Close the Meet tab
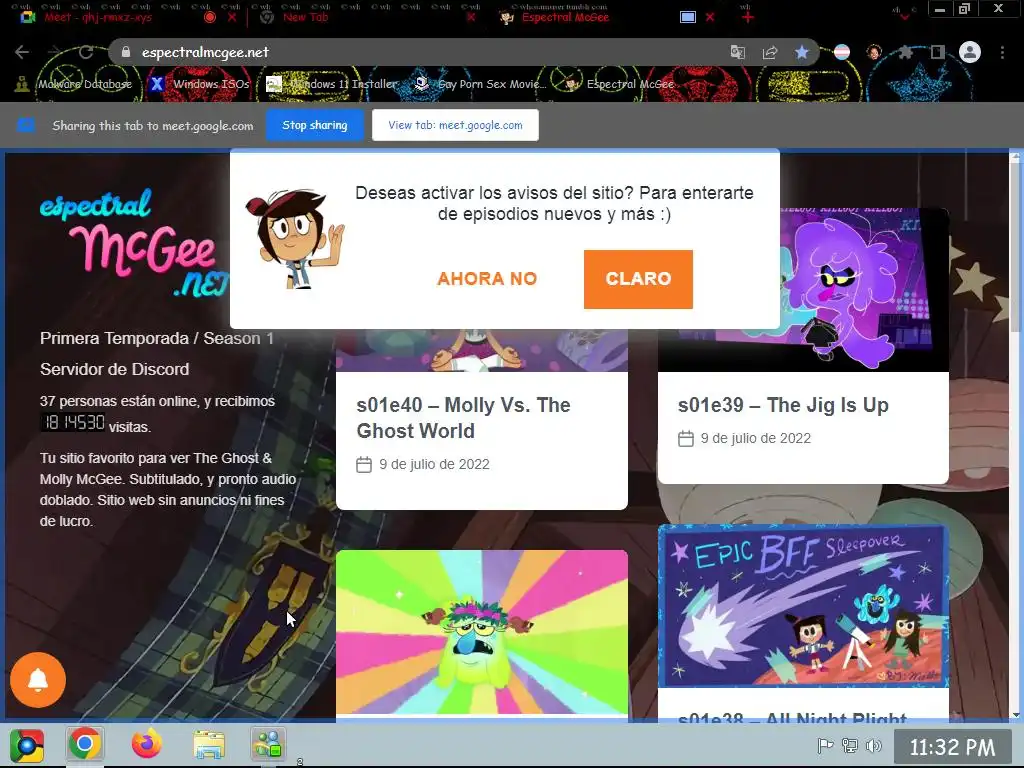 click(x=232, y=18)
